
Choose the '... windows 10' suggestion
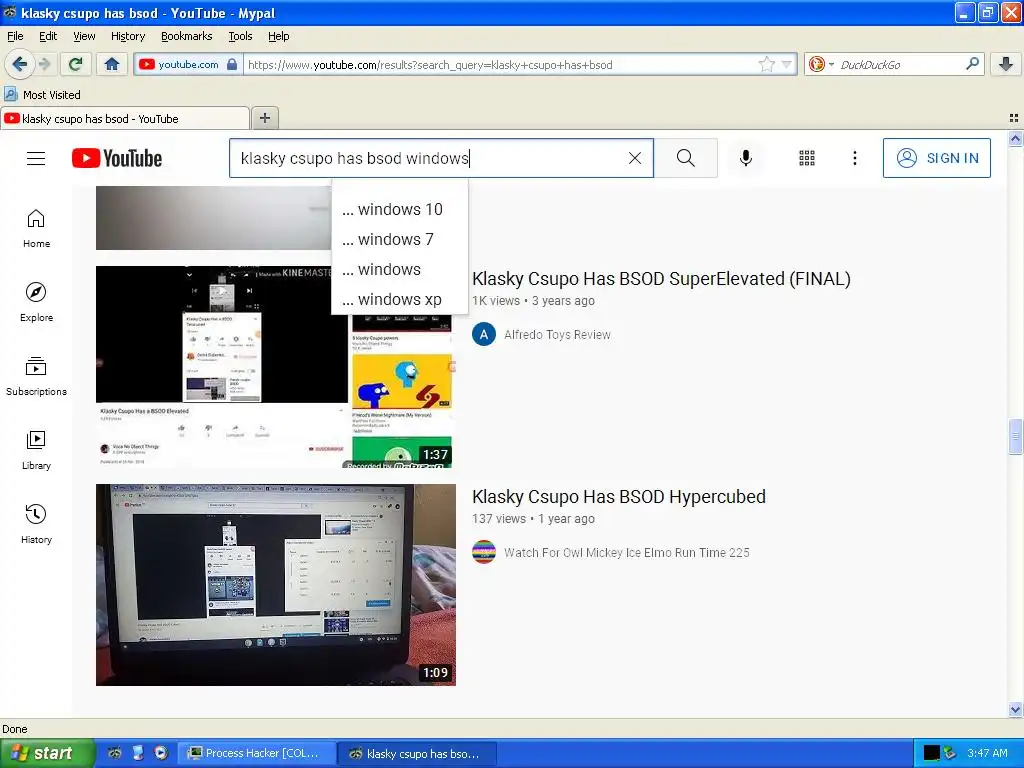[x=400, y=209]
